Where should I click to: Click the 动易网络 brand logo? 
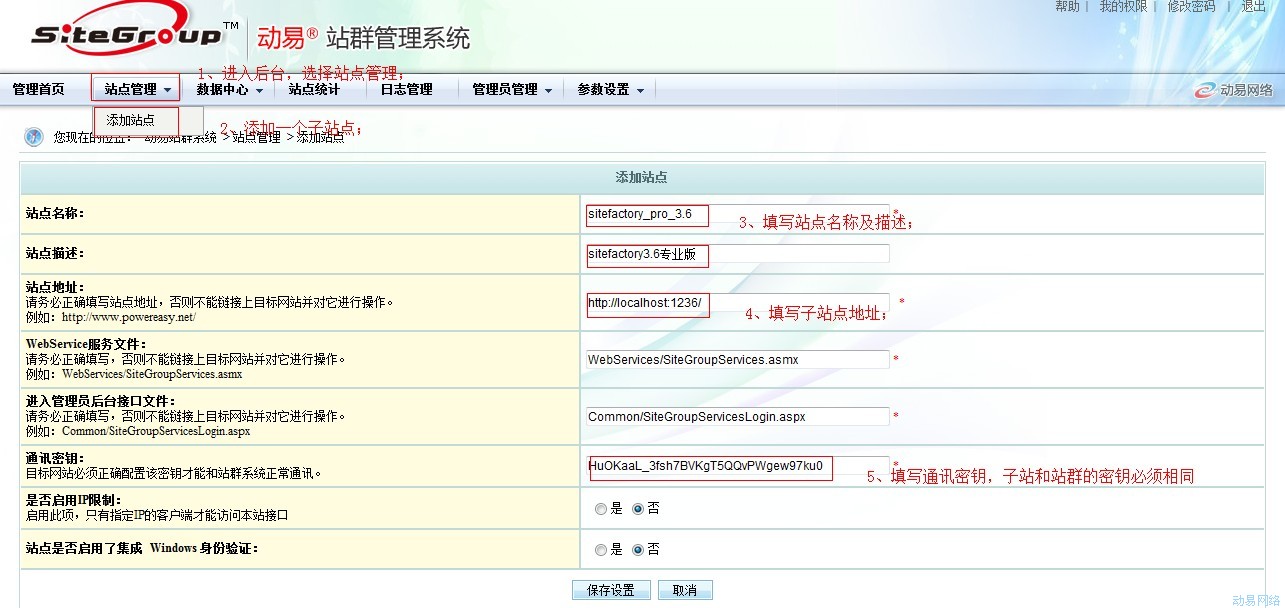tap(1235, 90)
